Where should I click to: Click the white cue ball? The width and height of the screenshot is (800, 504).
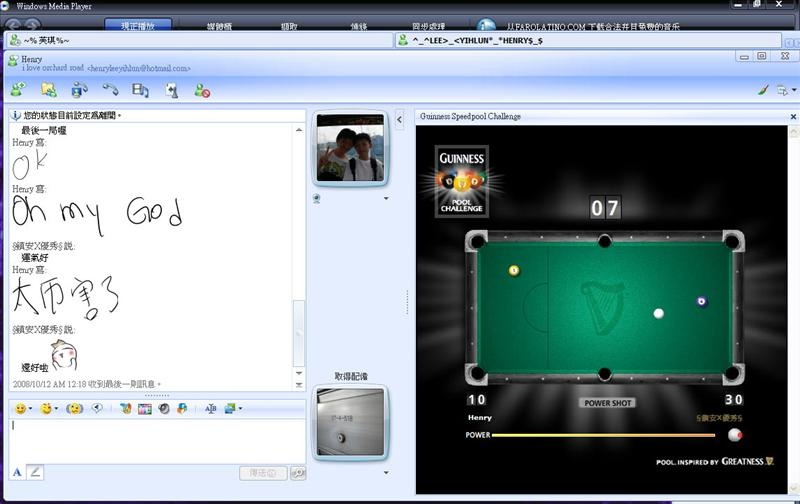tap(659, 313)
